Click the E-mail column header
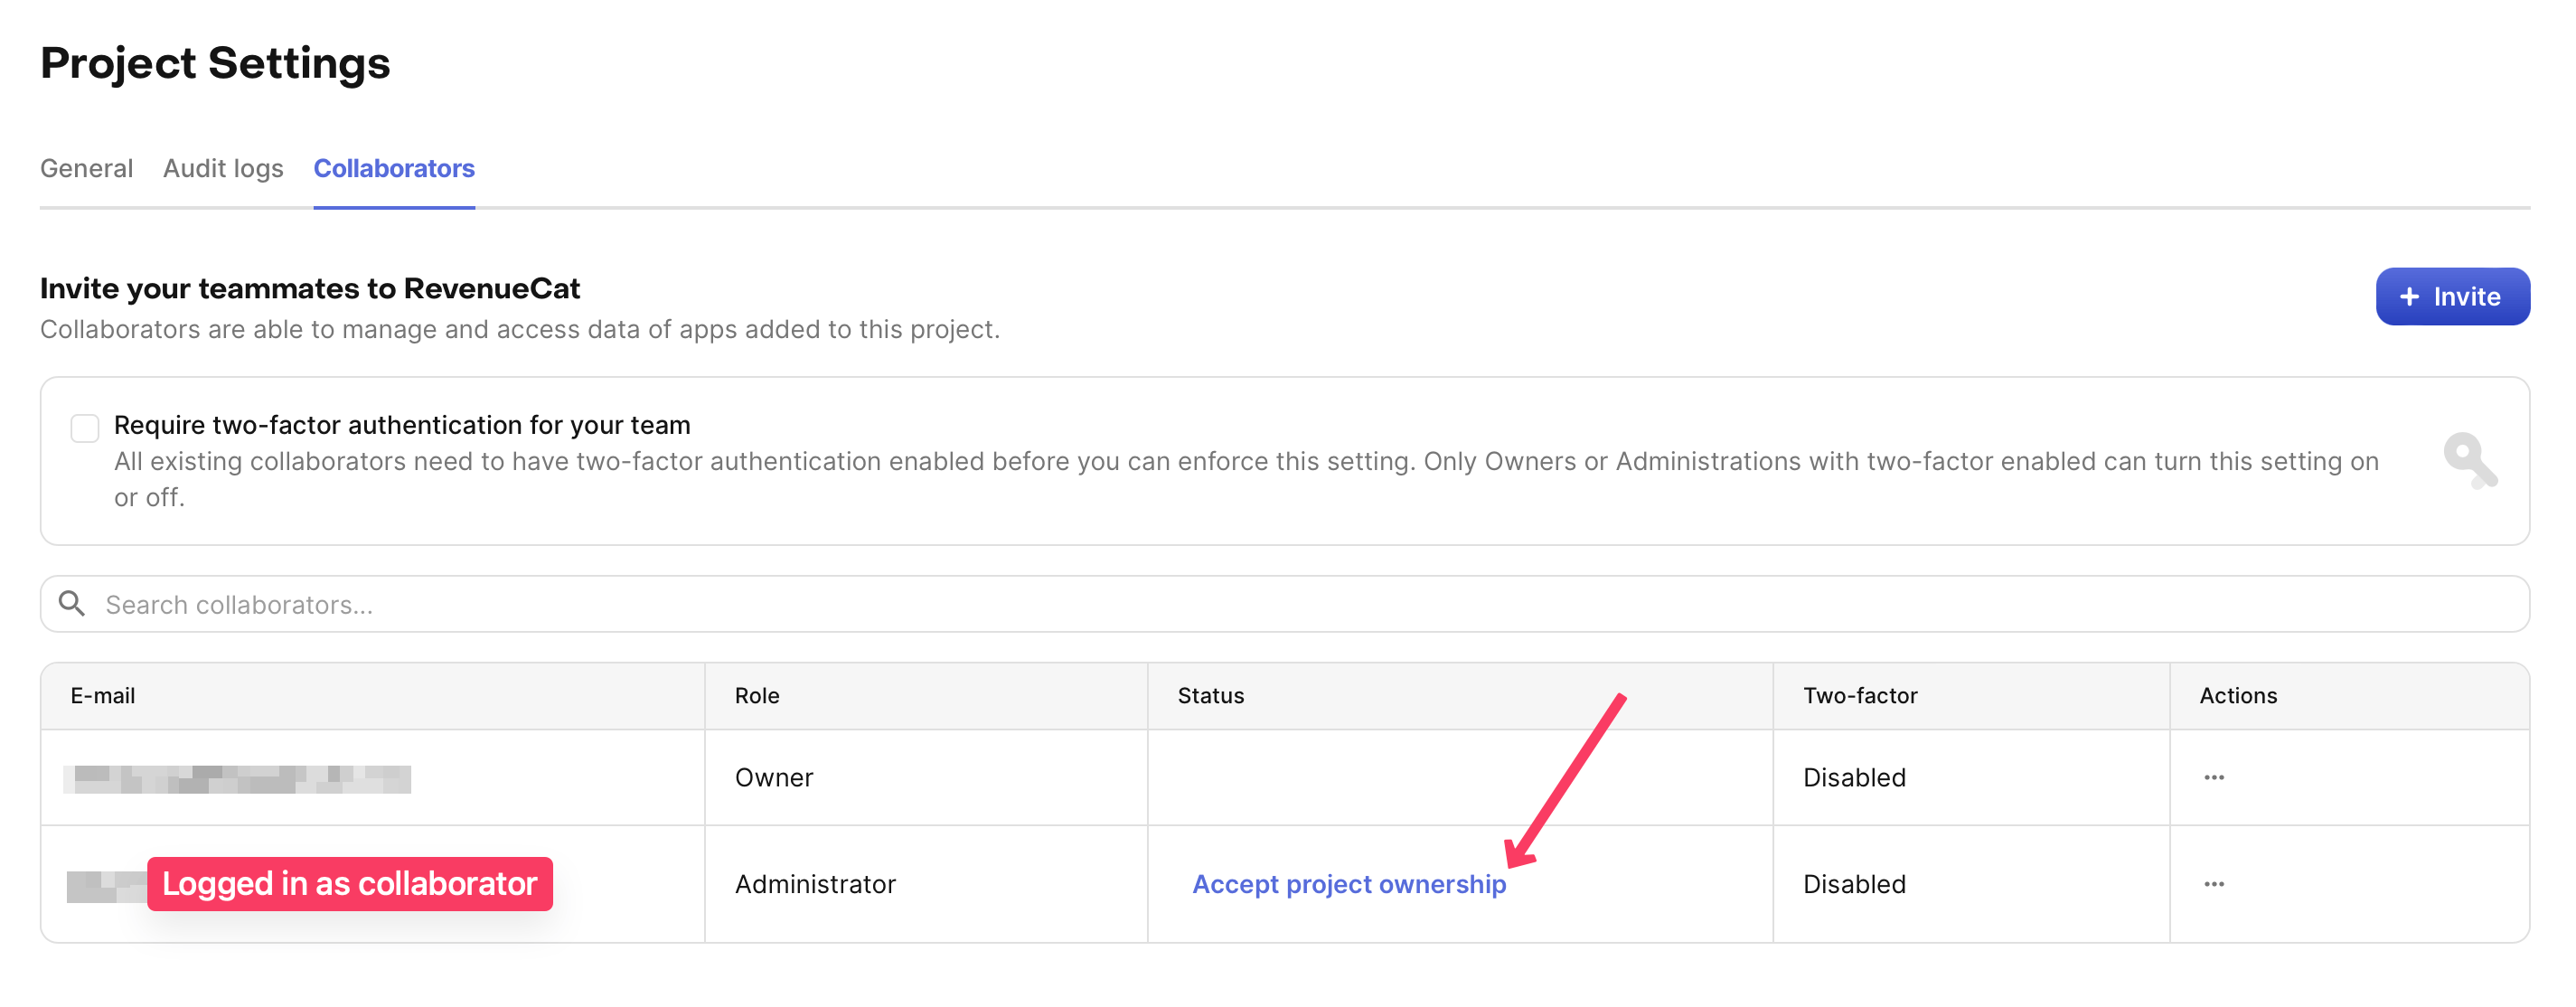Image resolution: width=2576 pixels, height=1007 pixels. [103, 696]
